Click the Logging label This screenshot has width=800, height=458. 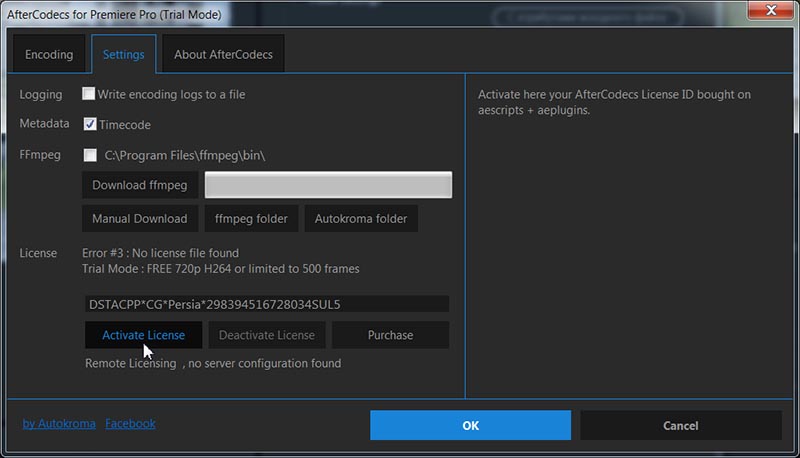click(x=41, y=95)
